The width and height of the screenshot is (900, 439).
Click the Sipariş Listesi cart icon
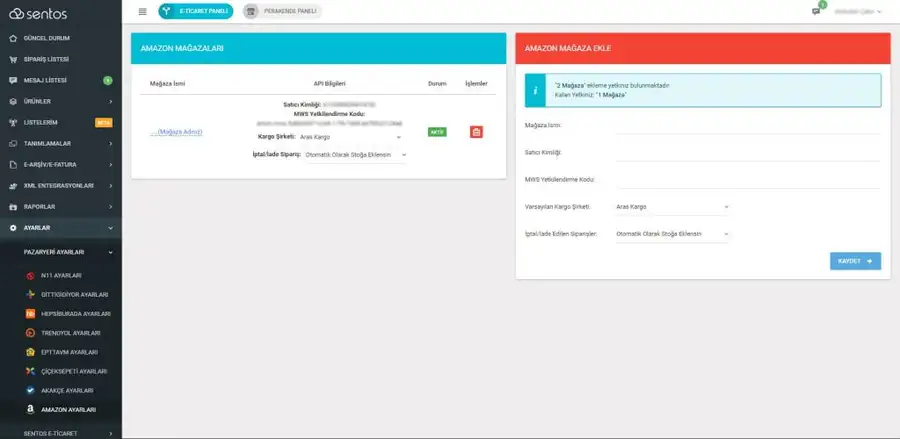pyautogui.click(x=13, y=60)
